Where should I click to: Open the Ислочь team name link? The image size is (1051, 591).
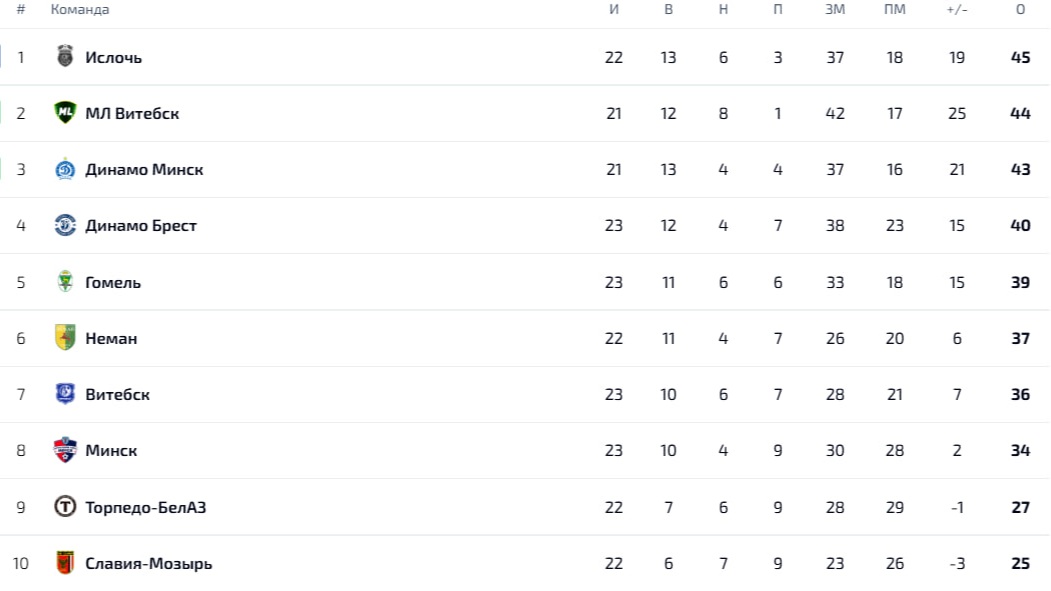pyautogui.click(x=113, y=58)
